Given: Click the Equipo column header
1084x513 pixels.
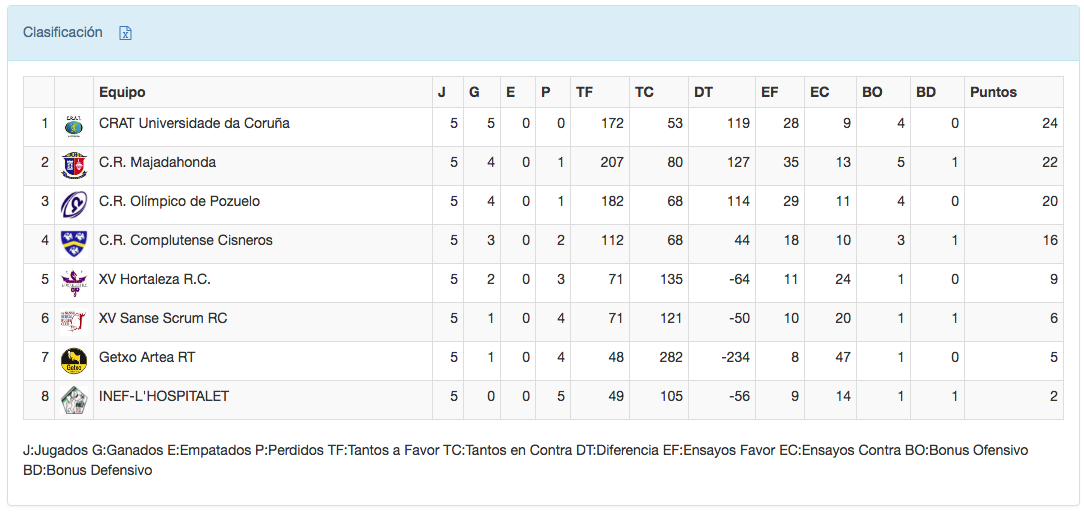Looking at the screenshot, I should (x=122, y=92).
